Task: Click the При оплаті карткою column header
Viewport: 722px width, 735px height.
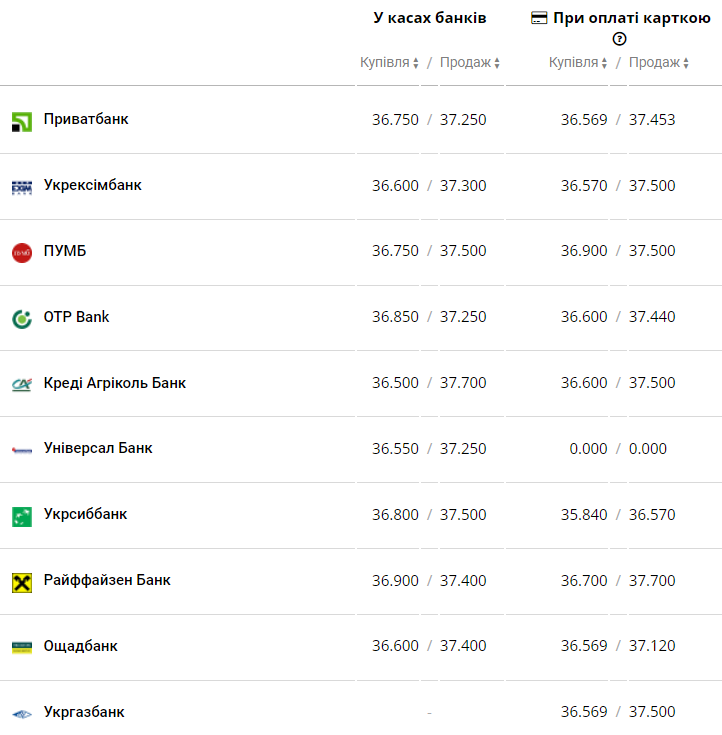Action: [x=632, y=18]
